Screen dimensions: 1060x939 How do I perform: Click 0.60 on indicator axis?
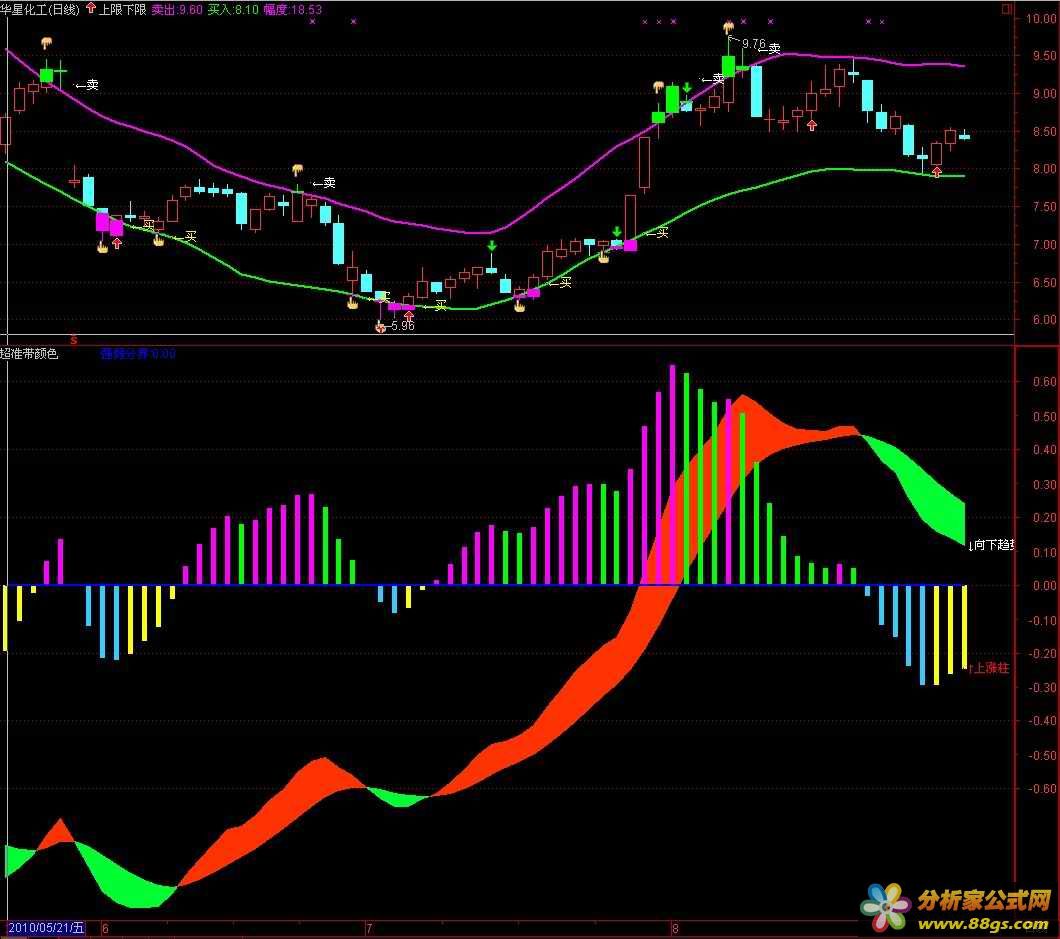pos(1044,381)
